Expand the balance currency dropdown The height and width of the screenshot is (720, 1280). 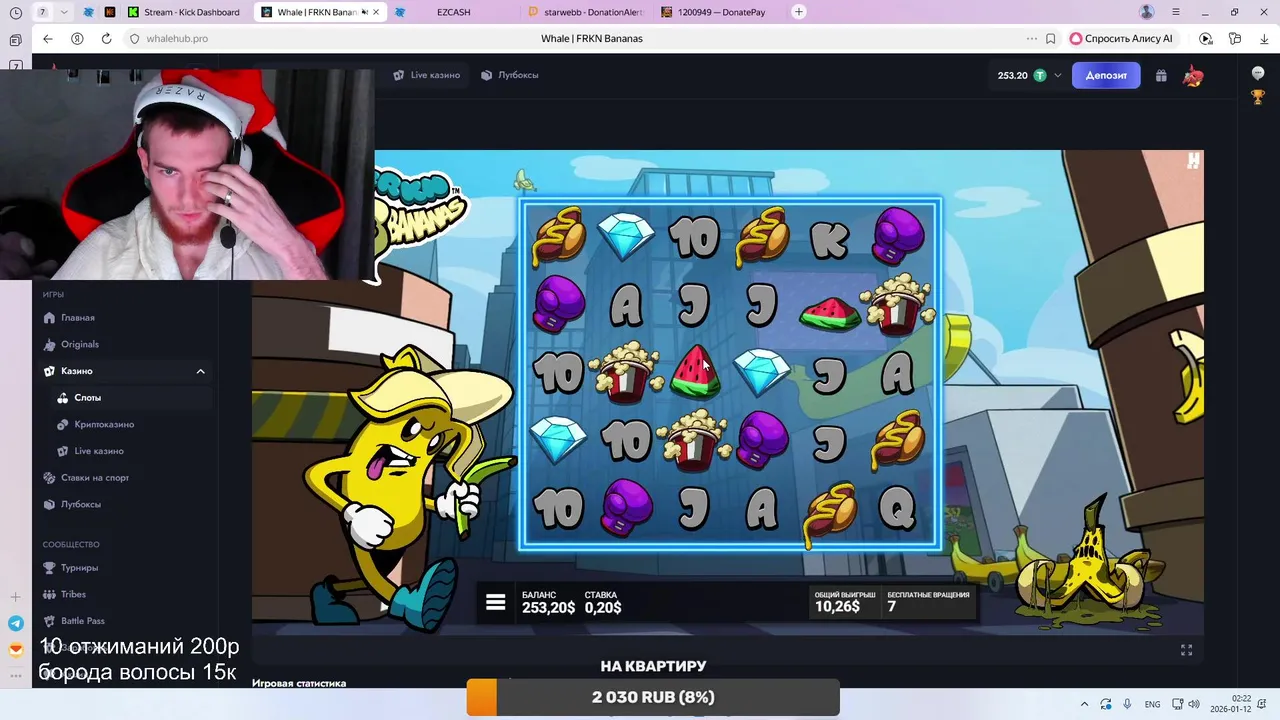tap(1058, 75)
